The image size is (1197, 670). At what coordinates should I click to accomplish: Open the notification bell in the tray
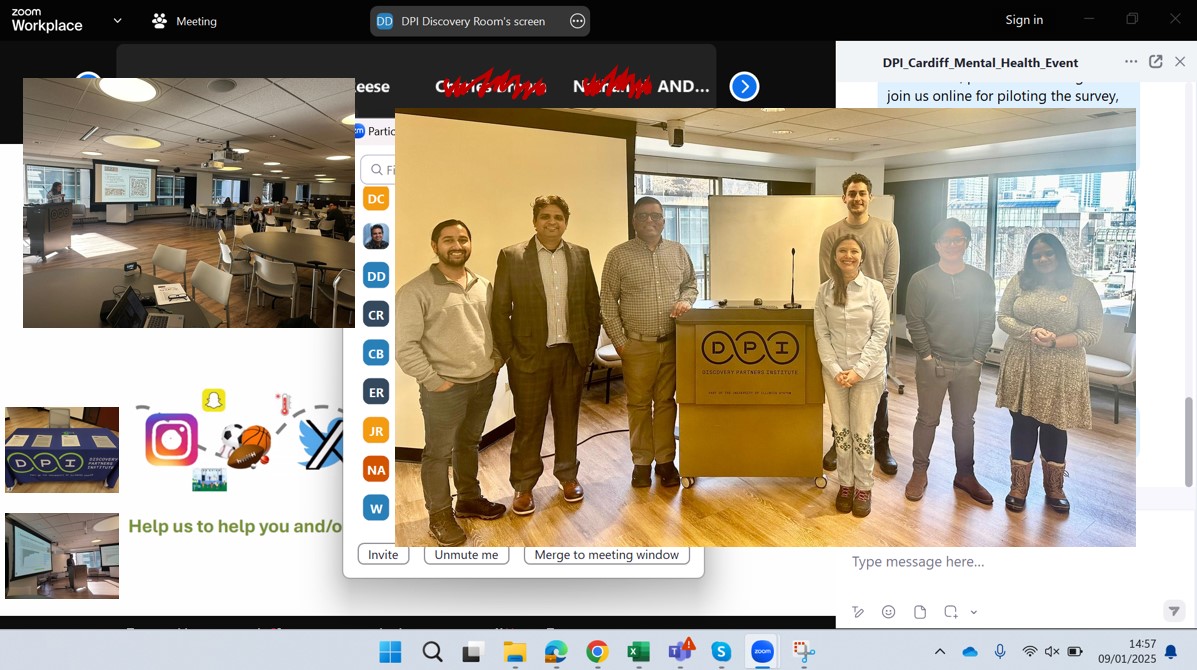pos(1170,652)
